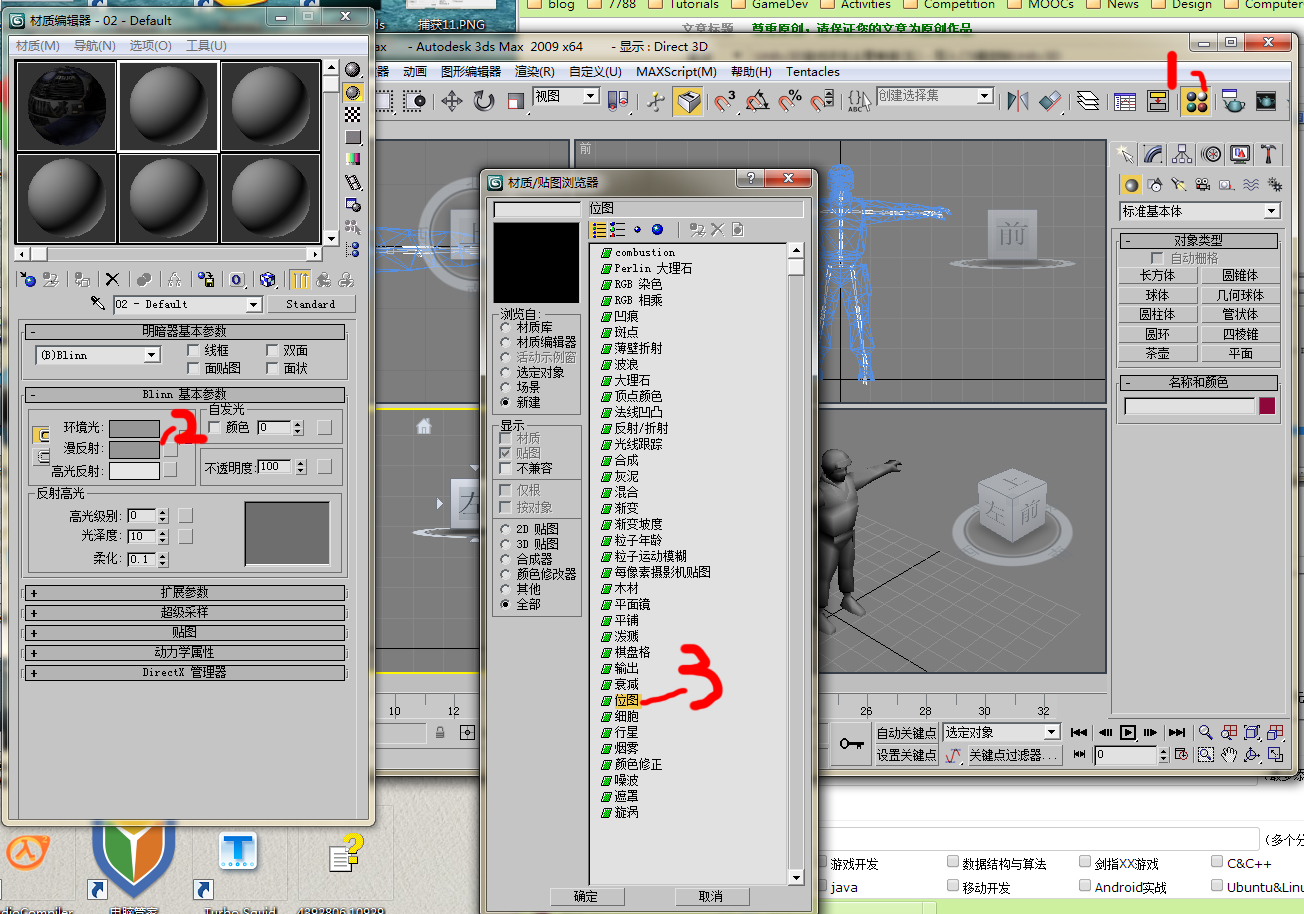Select 材质库 radio under 浏览自
Image resolution: width=1304 pixels, height=914 pixels.
click(506, 327)
